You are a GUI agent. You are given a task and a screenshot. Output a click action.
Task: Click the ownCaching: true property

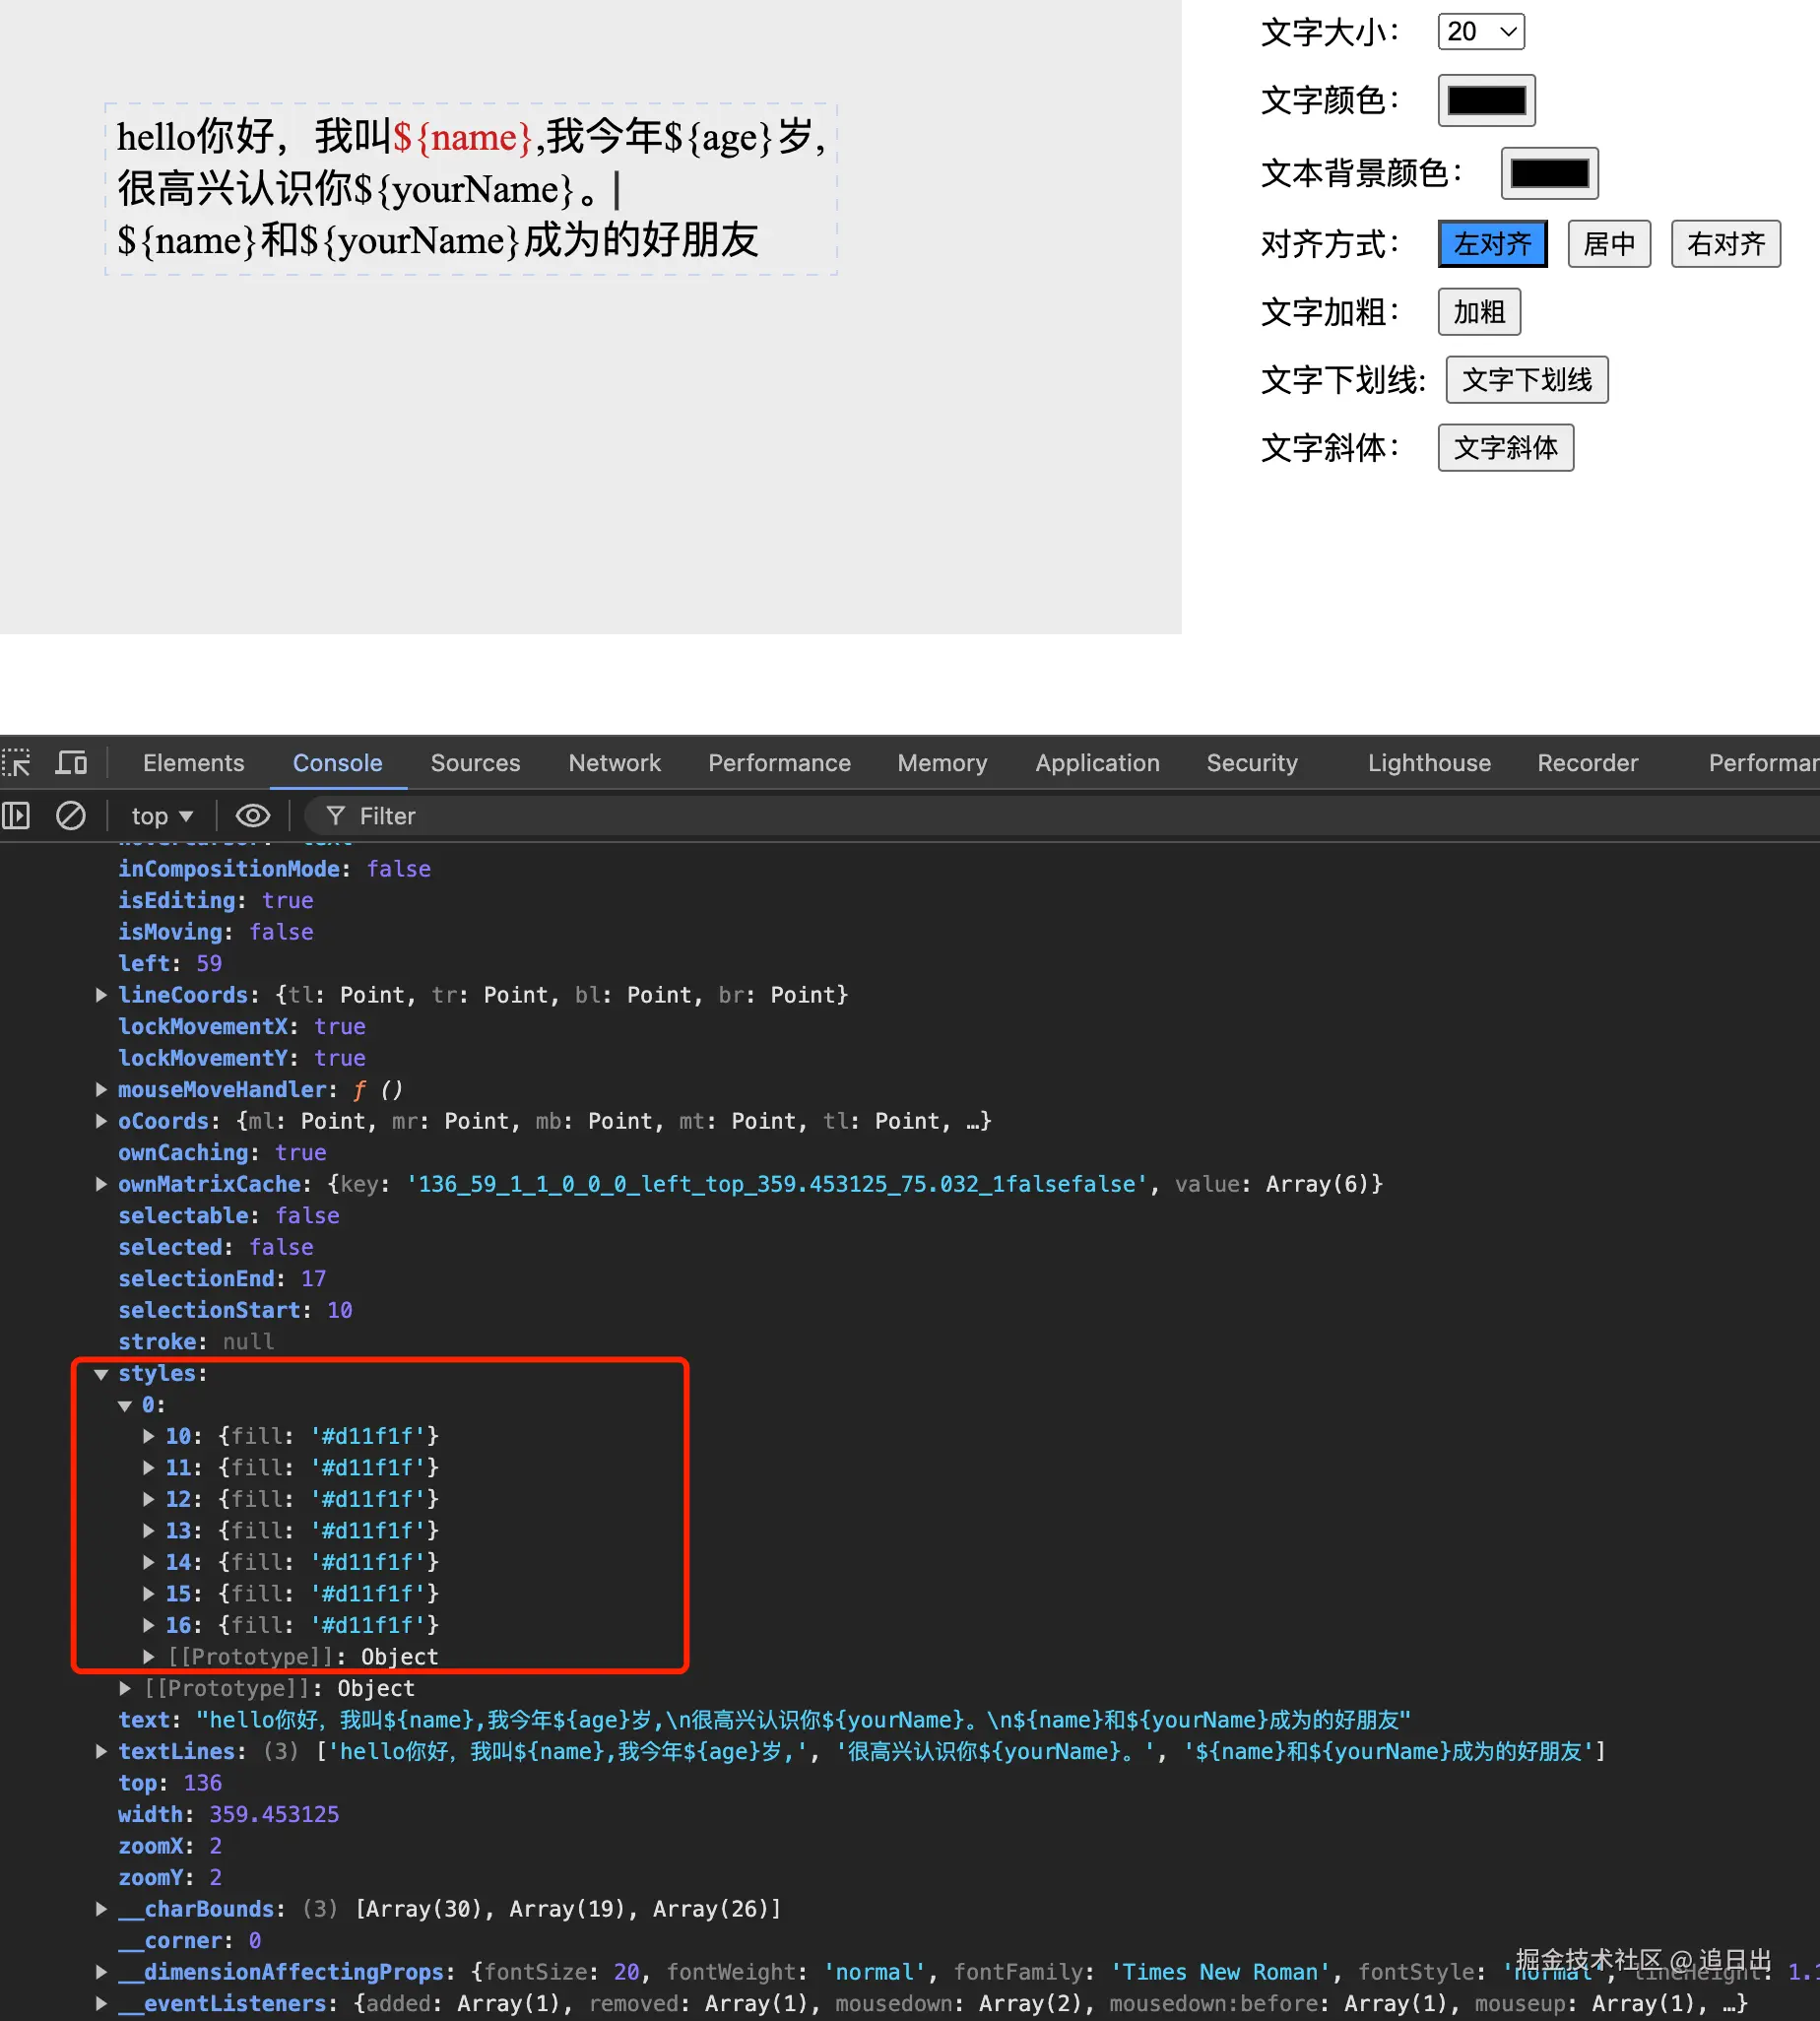coord(222,1153)
